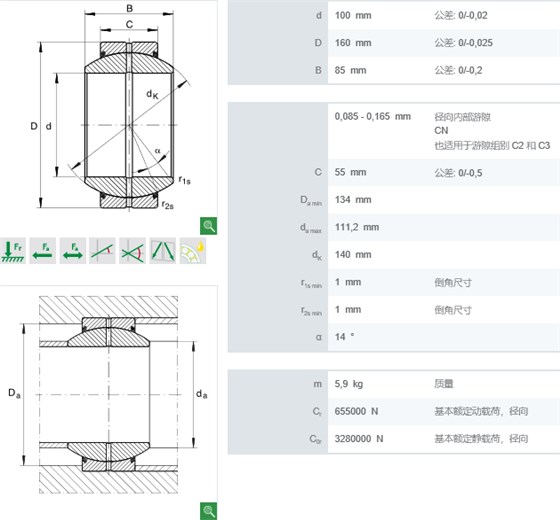Enlarge the mounting dimensions drawing with magnifier
560x520 pixels.
(208, 511)
